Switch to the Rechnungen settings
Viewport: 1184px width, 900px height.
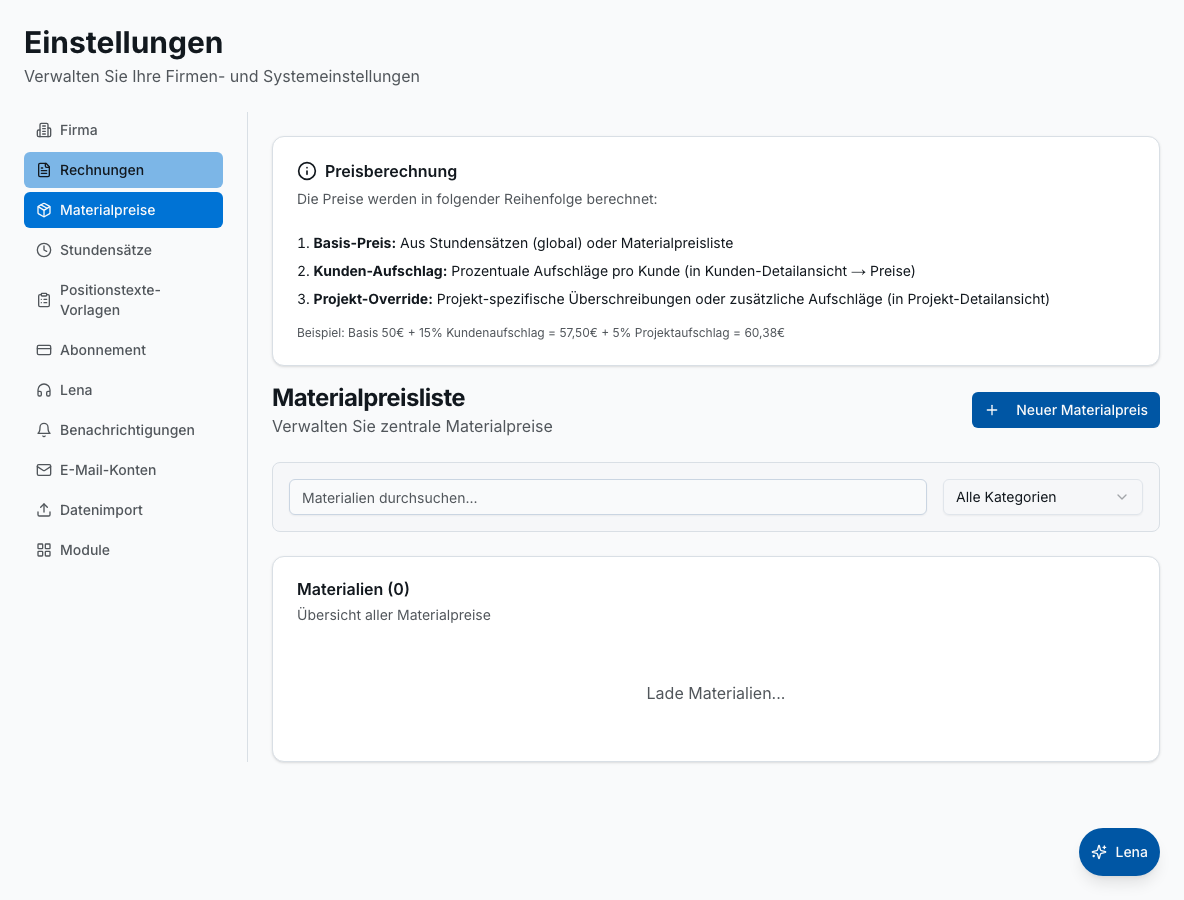[x=123, y=170]
